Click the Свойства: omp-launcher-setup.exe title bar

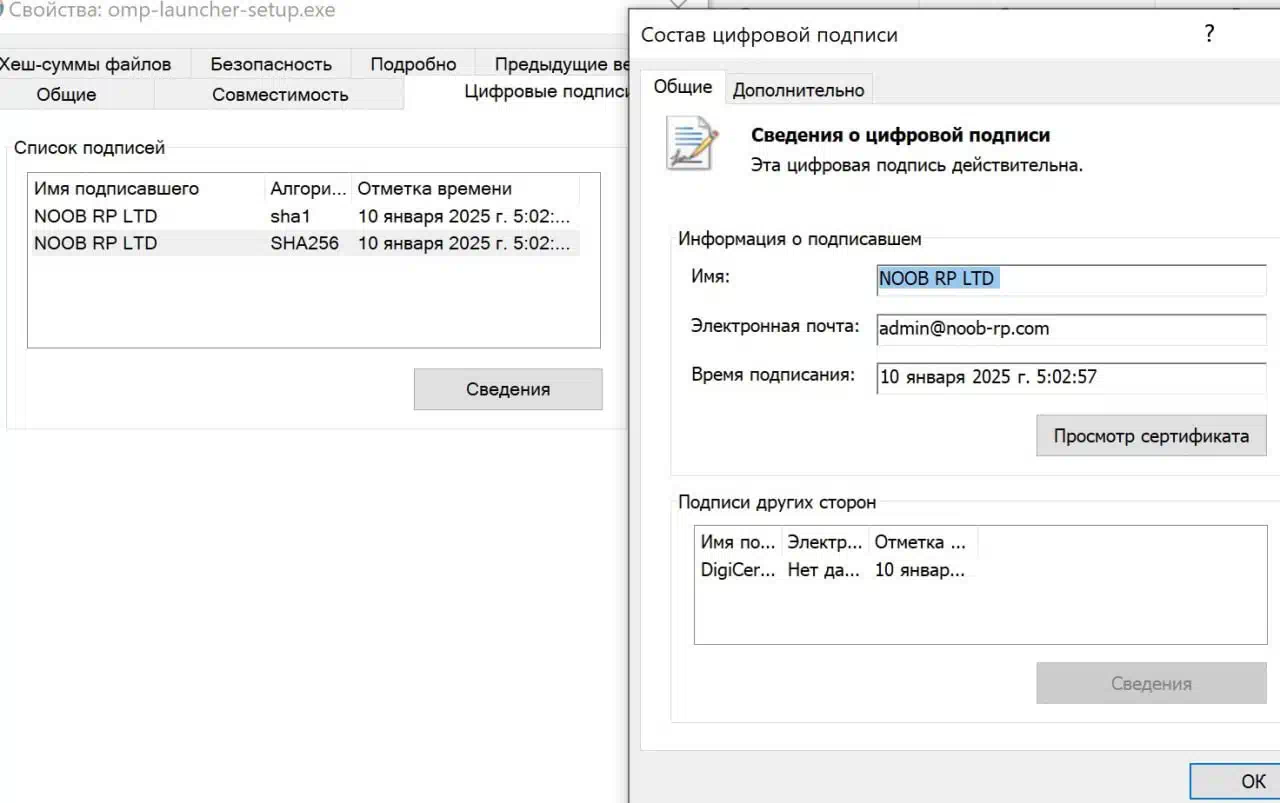pos(172,12)
